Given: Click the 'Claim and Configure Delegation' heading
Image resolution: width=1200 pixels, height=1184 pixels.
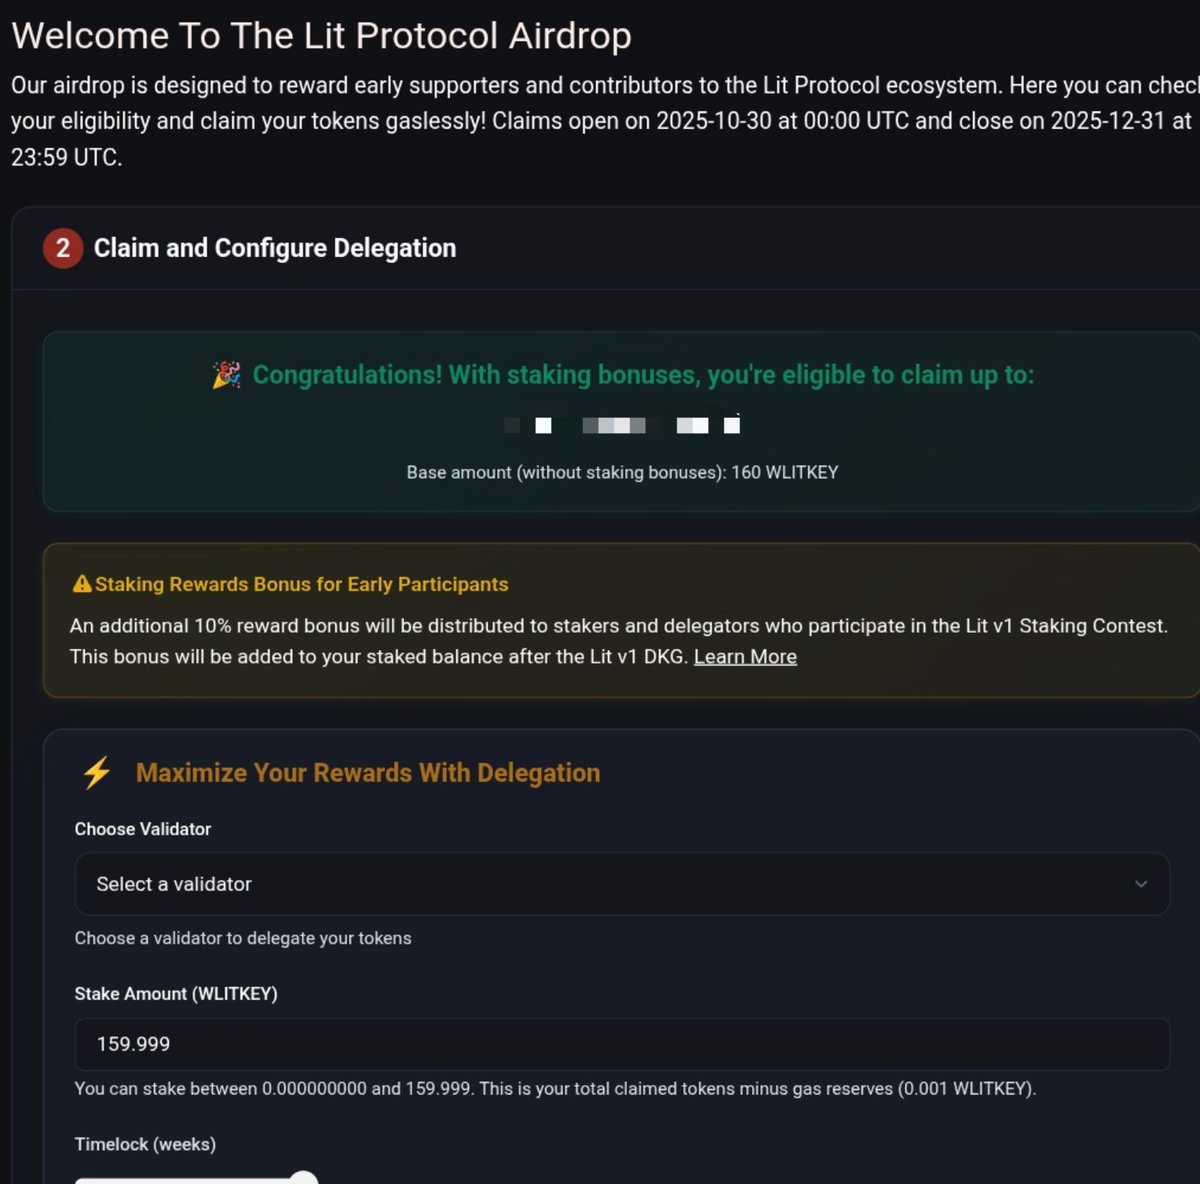Looking at the screenshot, I should point(274,248).
